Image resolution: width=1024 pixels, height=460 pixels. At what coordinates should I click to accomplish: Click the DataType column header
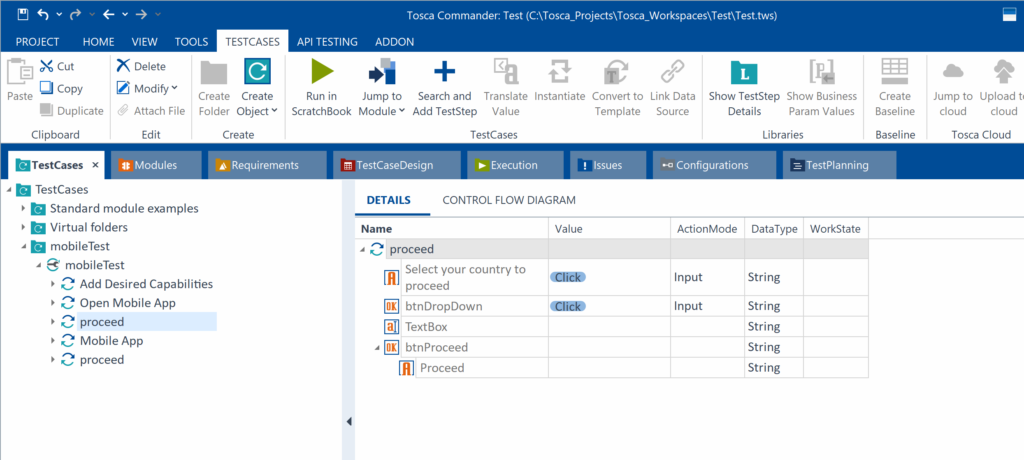click(774, 229)
